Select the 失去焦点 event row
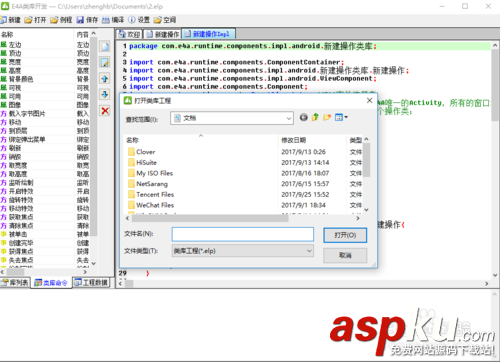The image size is (500, 362). 45,260
